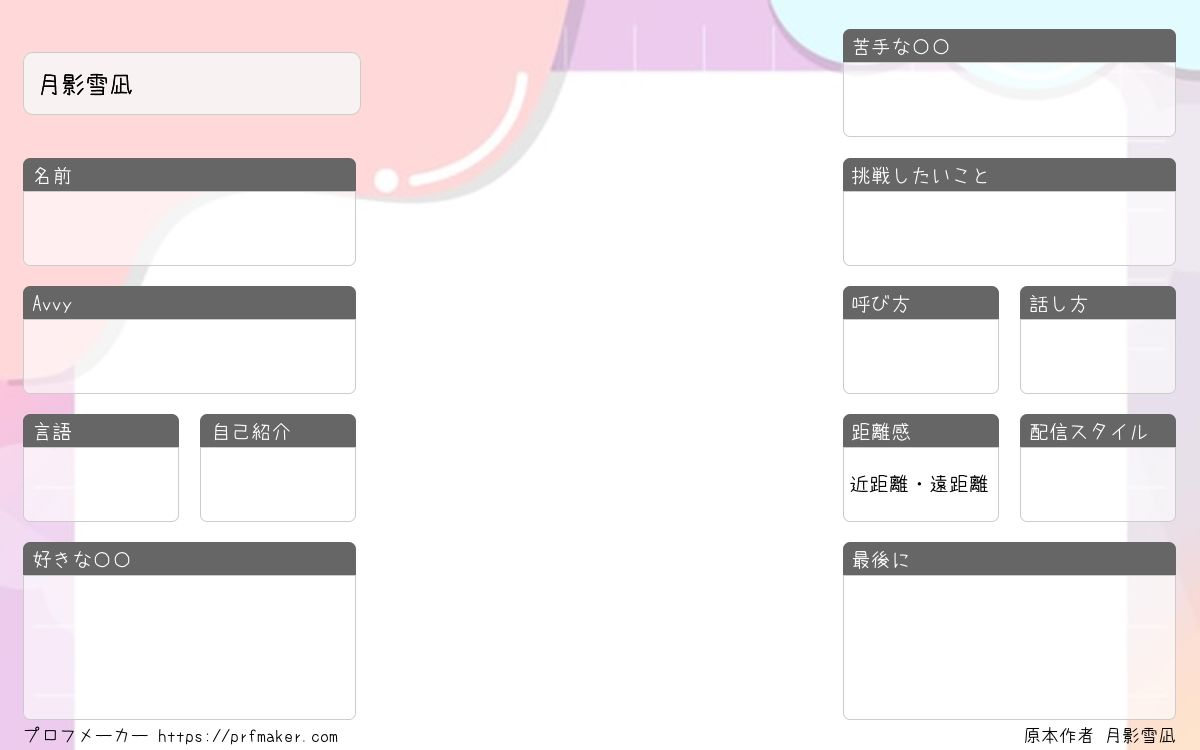Screen dimensions: 1200x750
Task: Click the 言語 field box
Action: coord(101,484)
